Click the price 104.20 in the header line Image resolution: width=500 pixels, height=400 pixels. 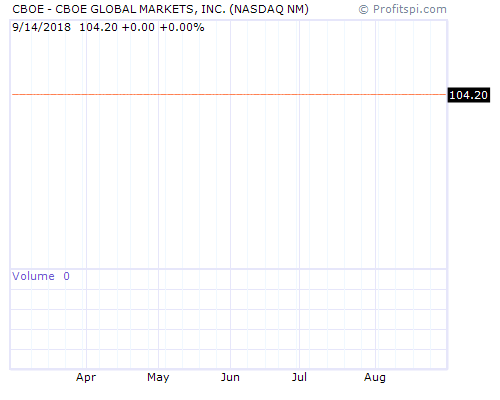click(x=98, y=27)
